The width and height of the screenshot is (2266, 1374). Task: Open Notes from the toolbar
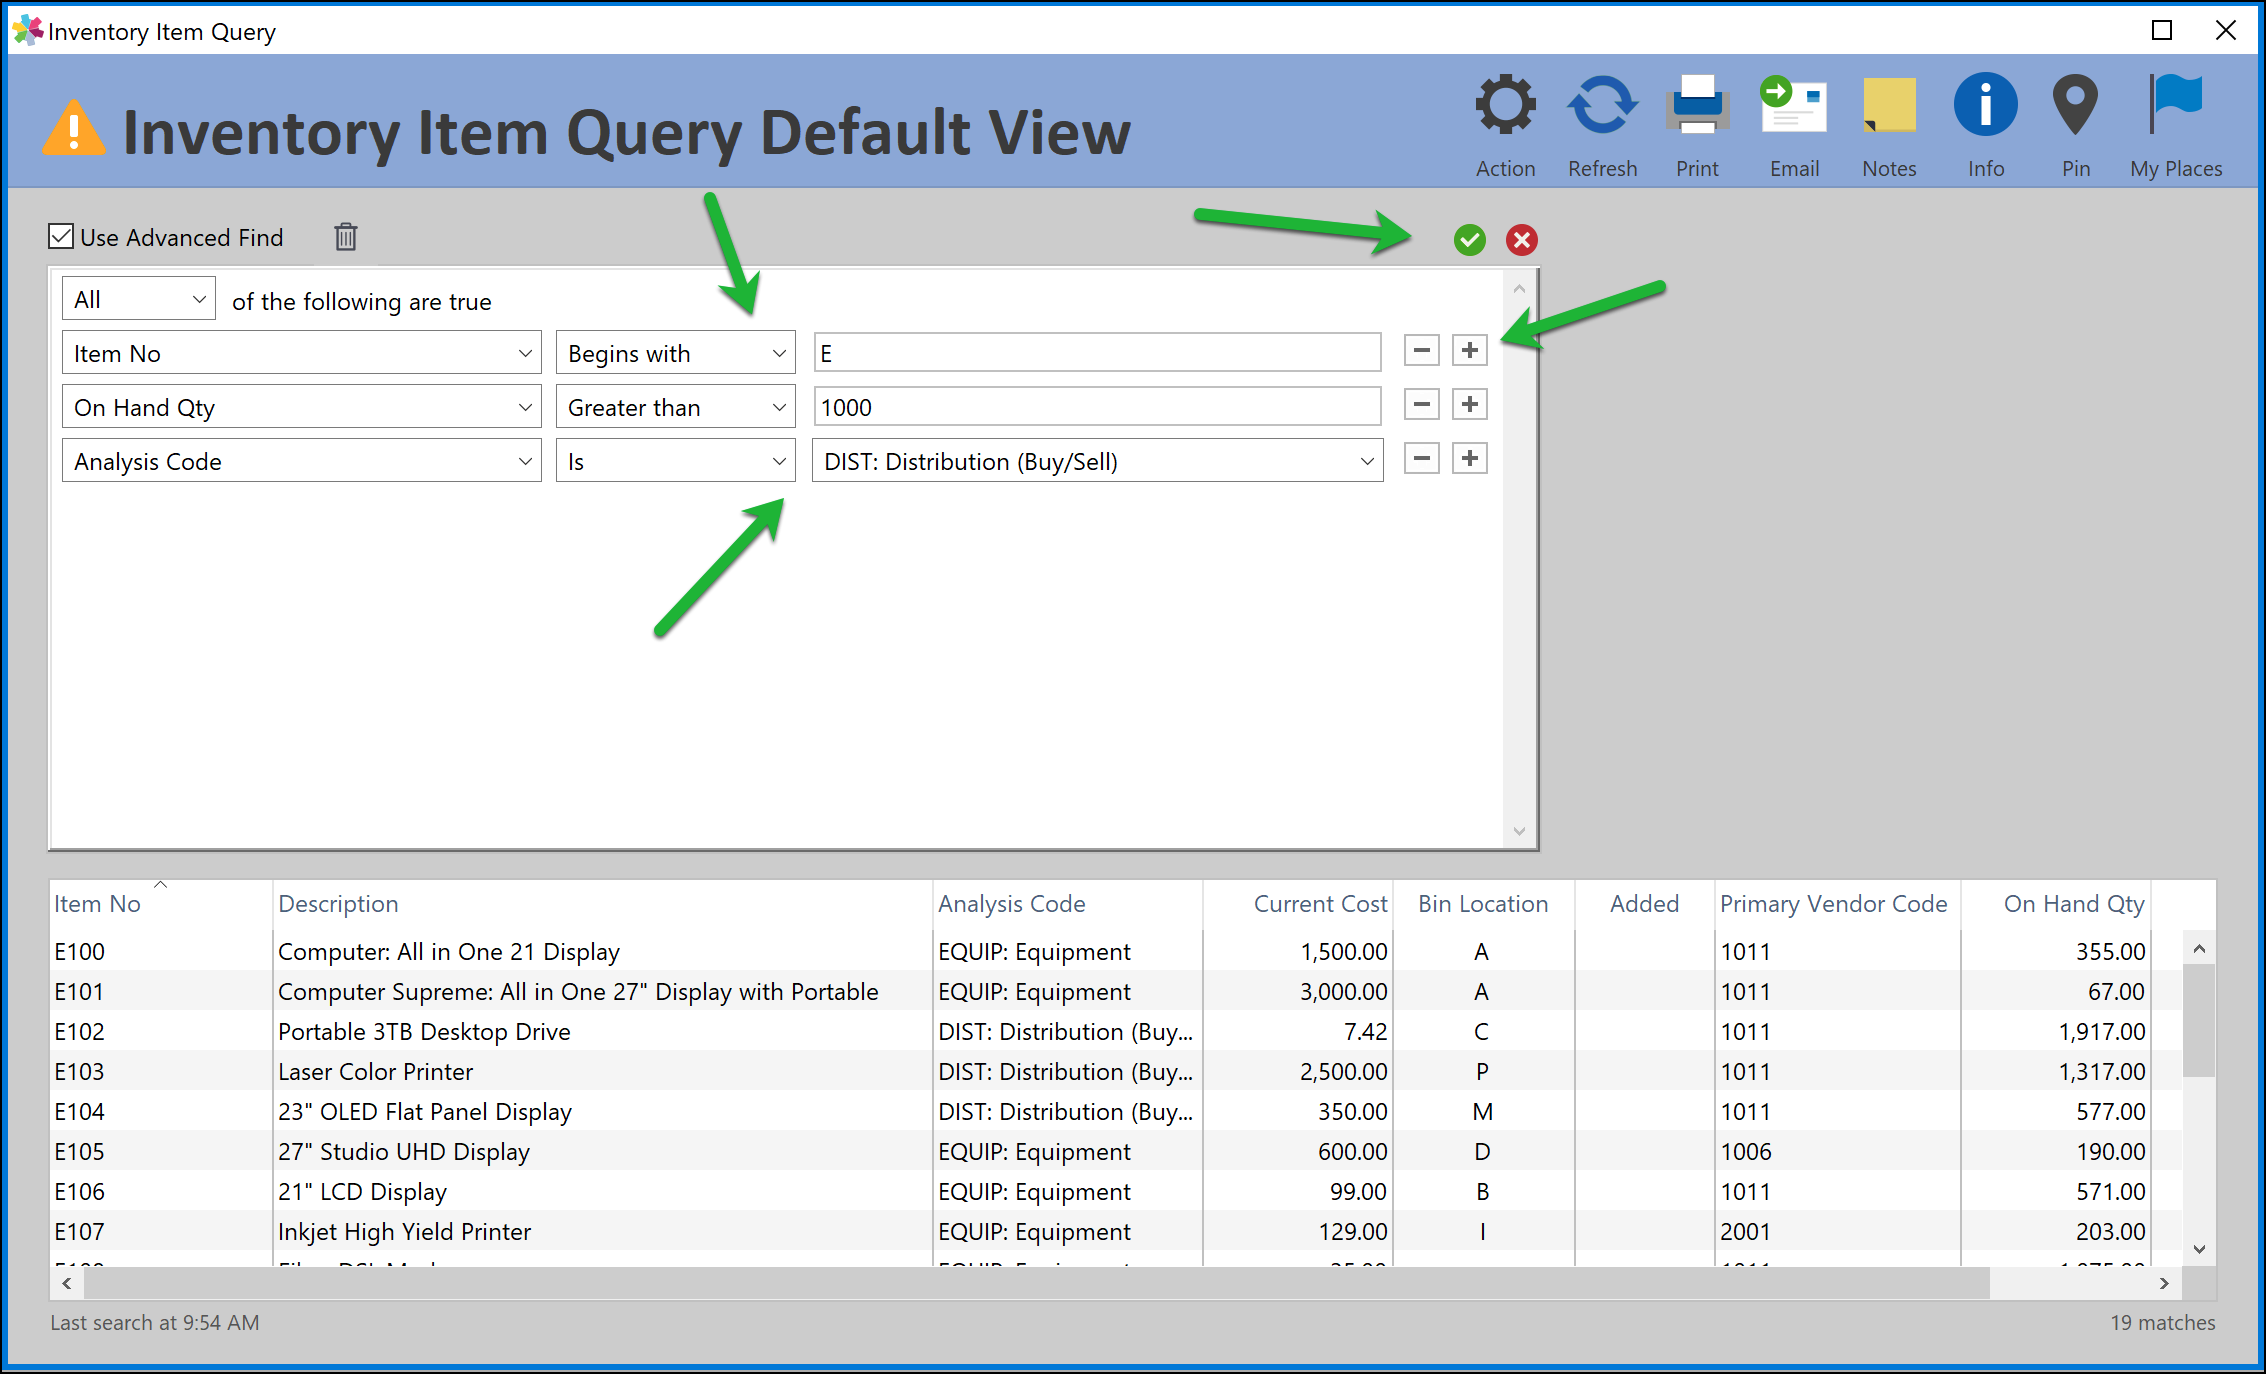pyautogui.click(x=1888, y=103)
